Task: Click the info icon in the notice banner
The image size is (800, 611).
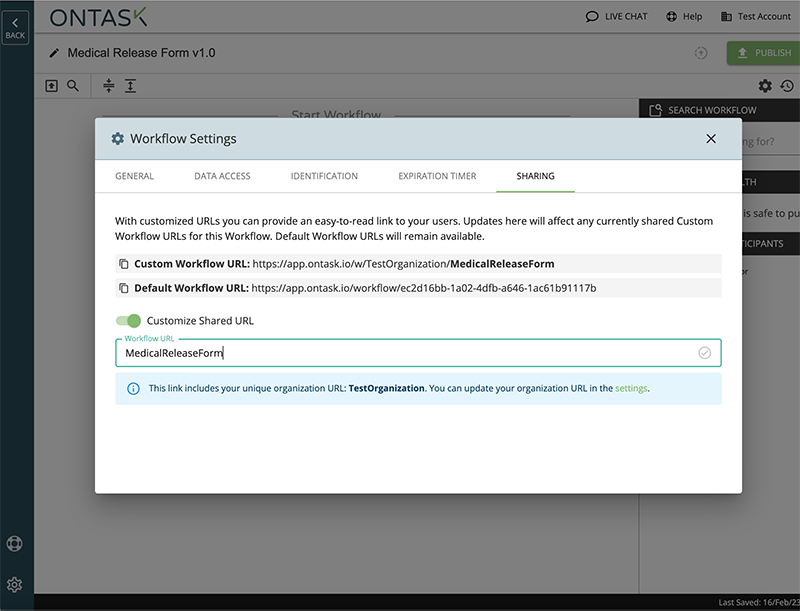Action: click(x=133, y=389)
